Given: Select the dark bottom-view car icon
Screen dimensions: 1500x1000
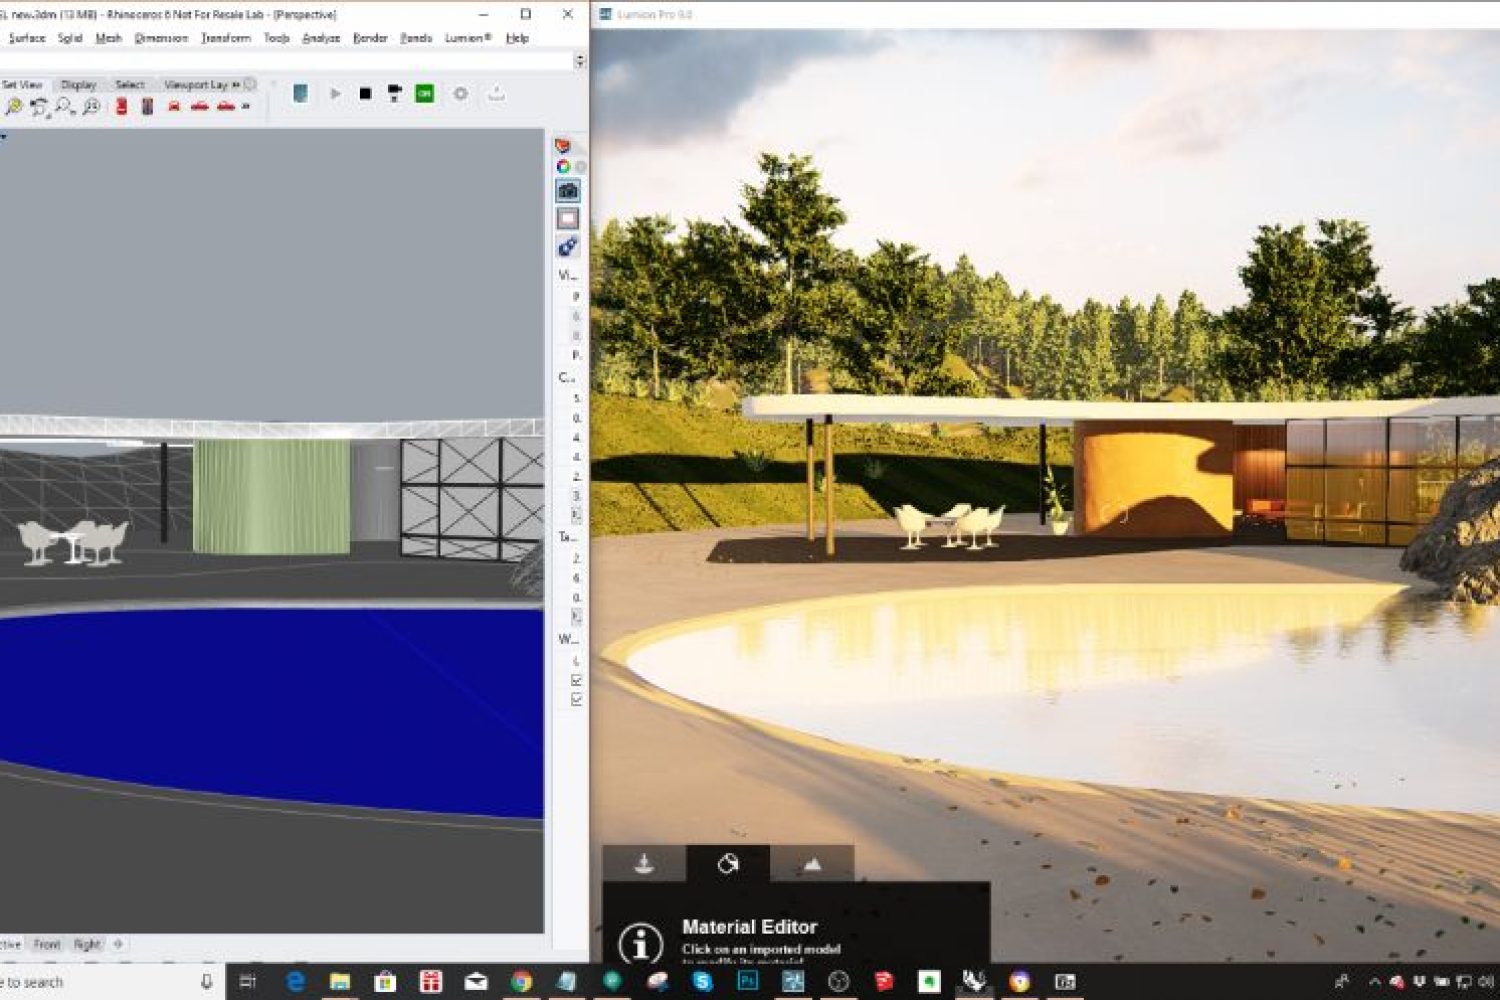Looking at the screenshot, I should click(147, 106).
